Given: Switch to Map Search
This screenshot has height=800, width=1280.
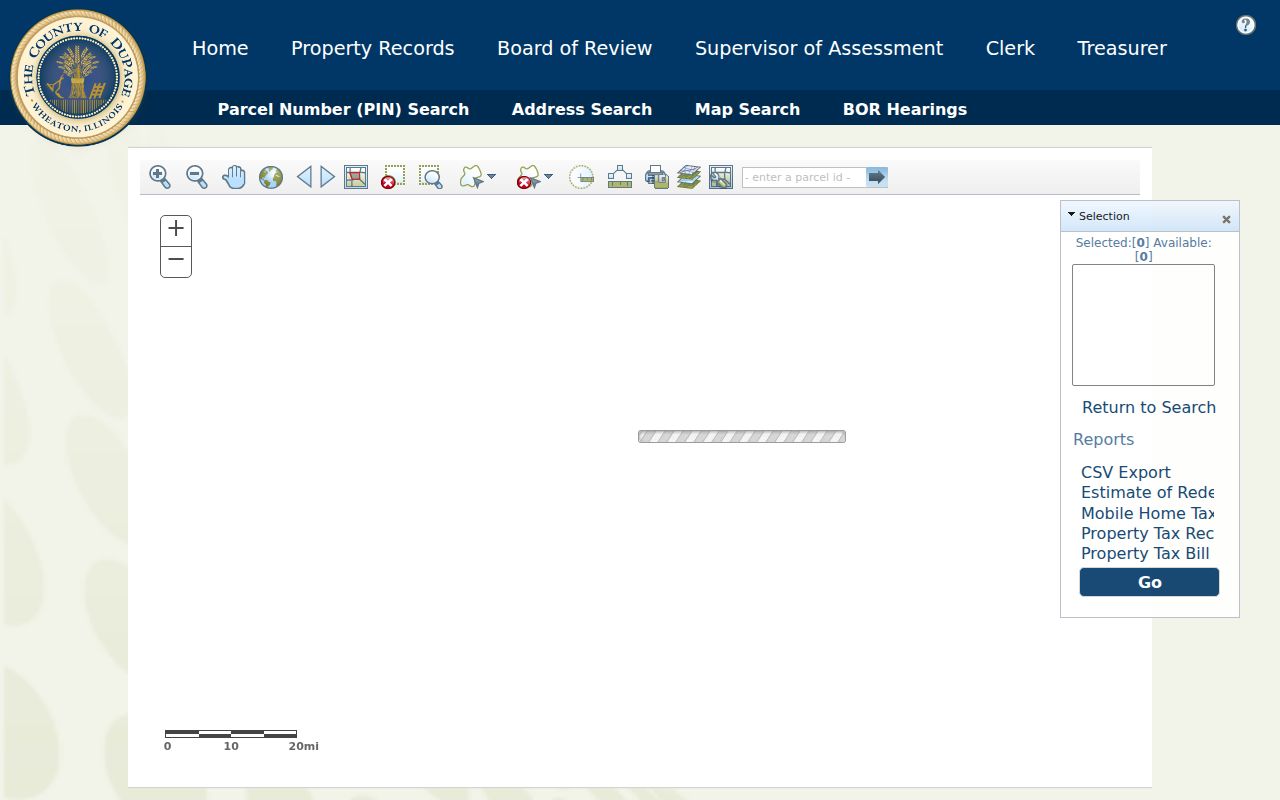Looking at the screenshot, I should coord(748,109).
